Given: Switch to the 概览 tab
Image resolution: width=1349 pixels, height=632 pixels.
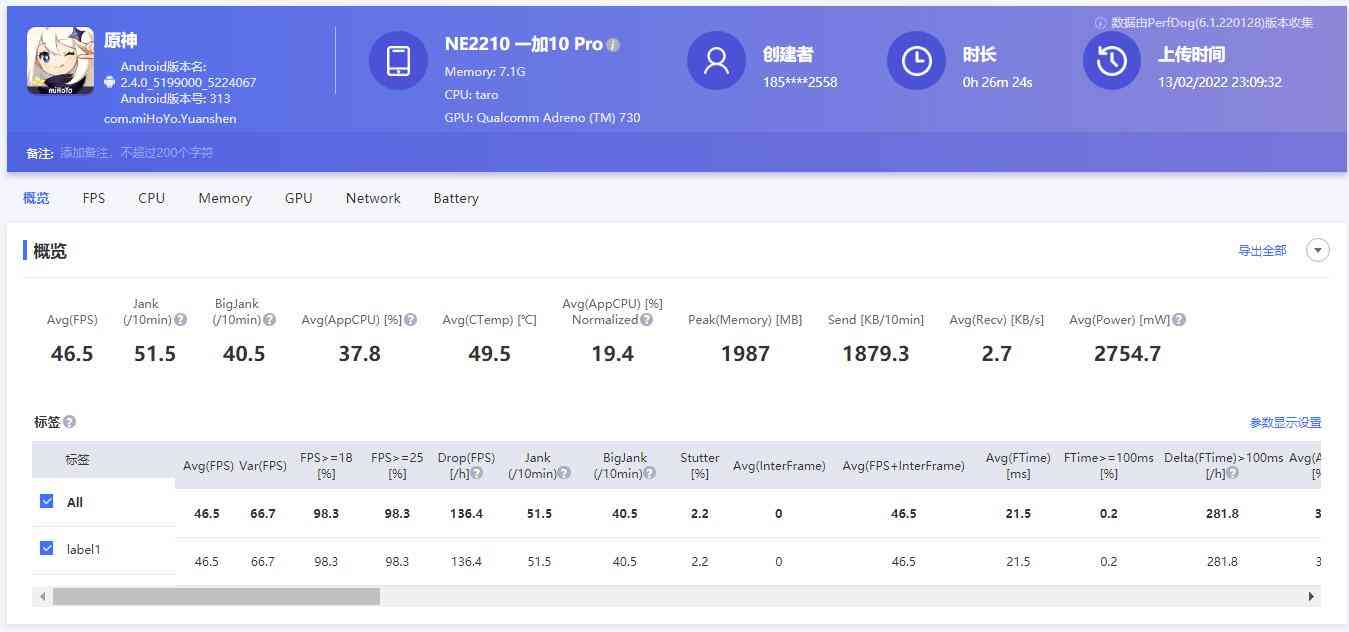Looking at the screenshot, I should (36, 198).
